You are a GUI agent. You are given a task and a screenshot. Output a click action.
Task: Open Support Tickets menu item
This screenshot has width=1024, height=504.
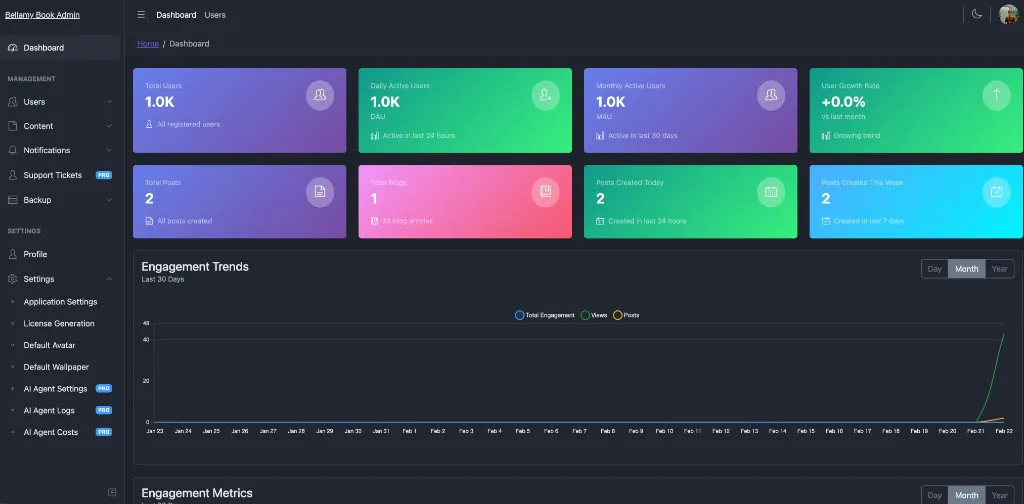(x=60, y=175)
